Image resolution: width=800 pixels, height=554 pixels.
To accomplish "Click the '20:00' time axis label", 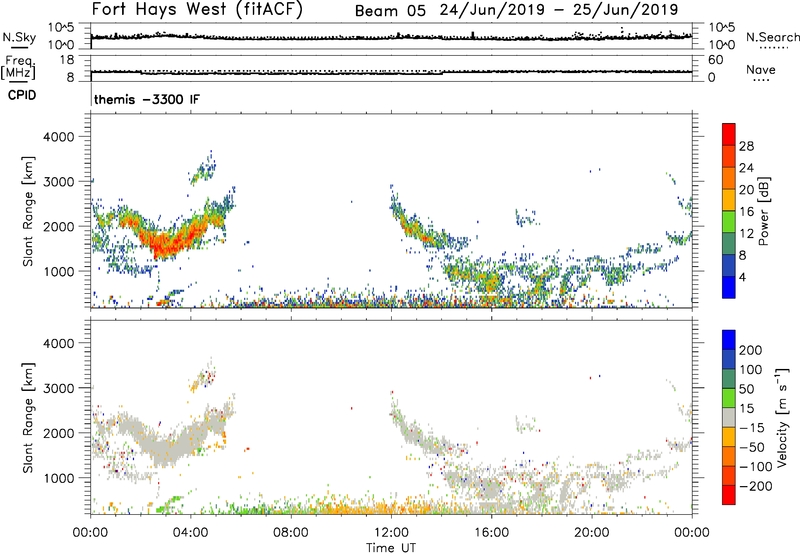I will click(x=592, y=533).
